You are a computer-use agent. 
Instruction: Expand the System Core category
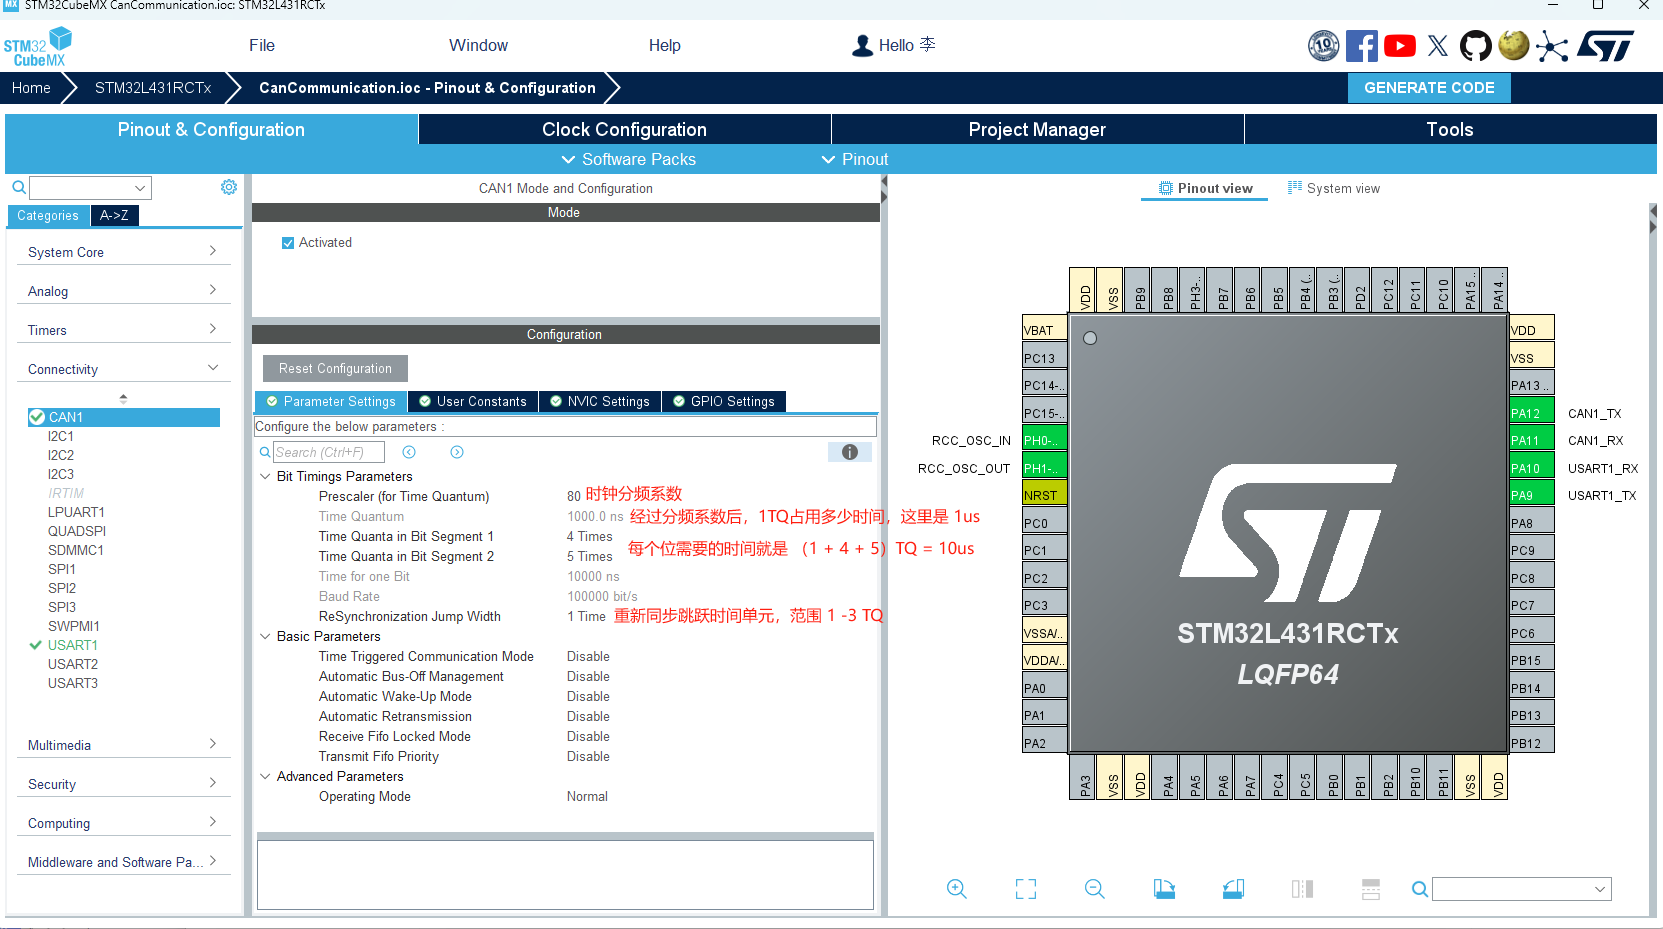point(123,252)
